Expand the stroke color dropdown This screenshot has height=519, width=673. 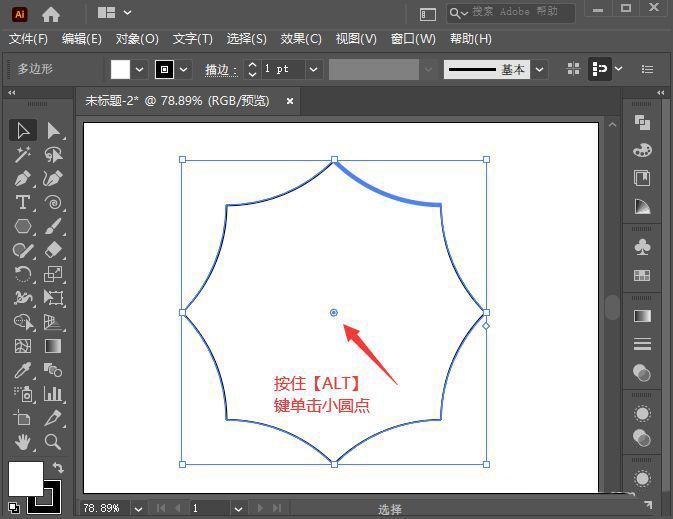pos(183,69)
